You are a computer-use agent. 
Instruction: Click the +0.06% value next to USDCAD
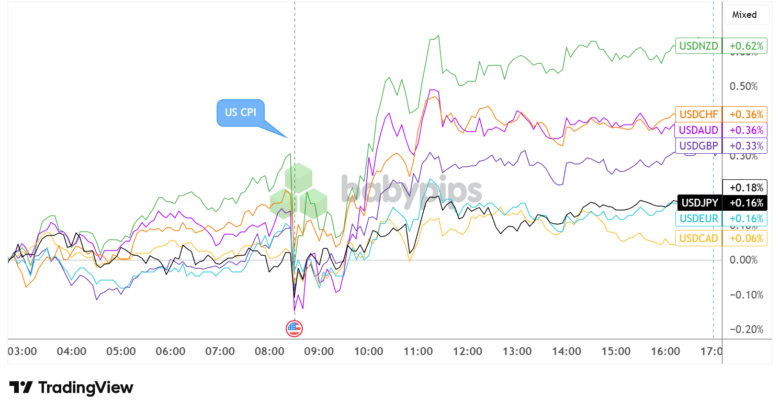[x=747, y=238]
